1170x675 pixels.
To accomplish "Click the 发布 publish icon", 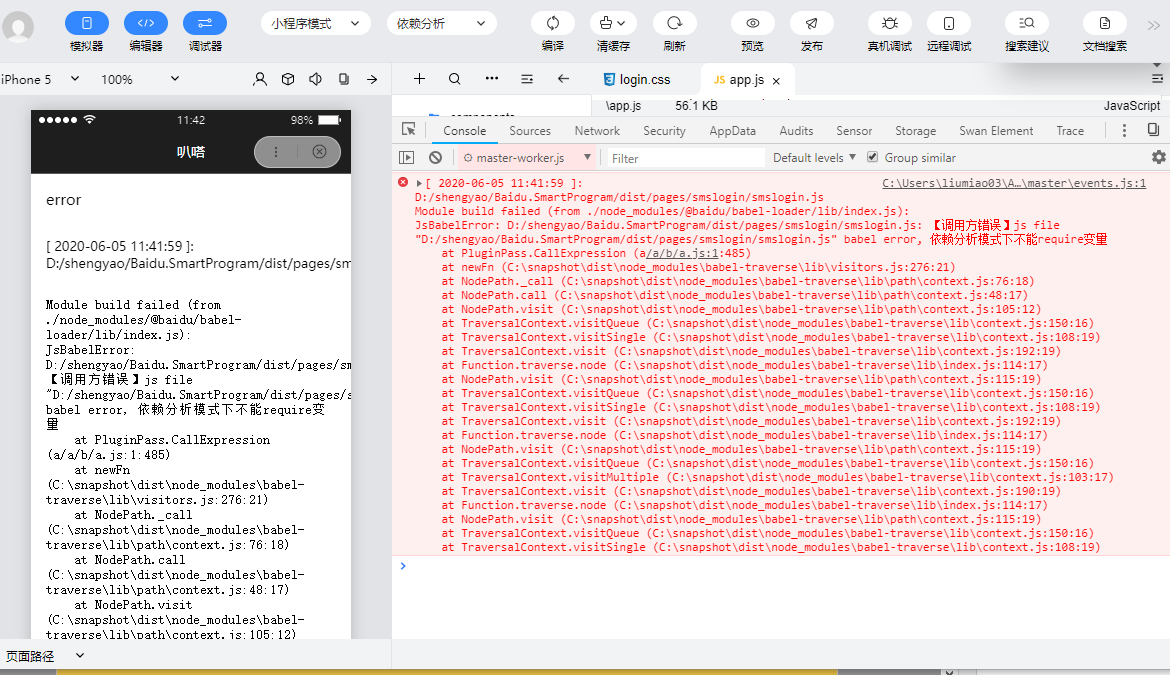I will [x=811, y=23].
